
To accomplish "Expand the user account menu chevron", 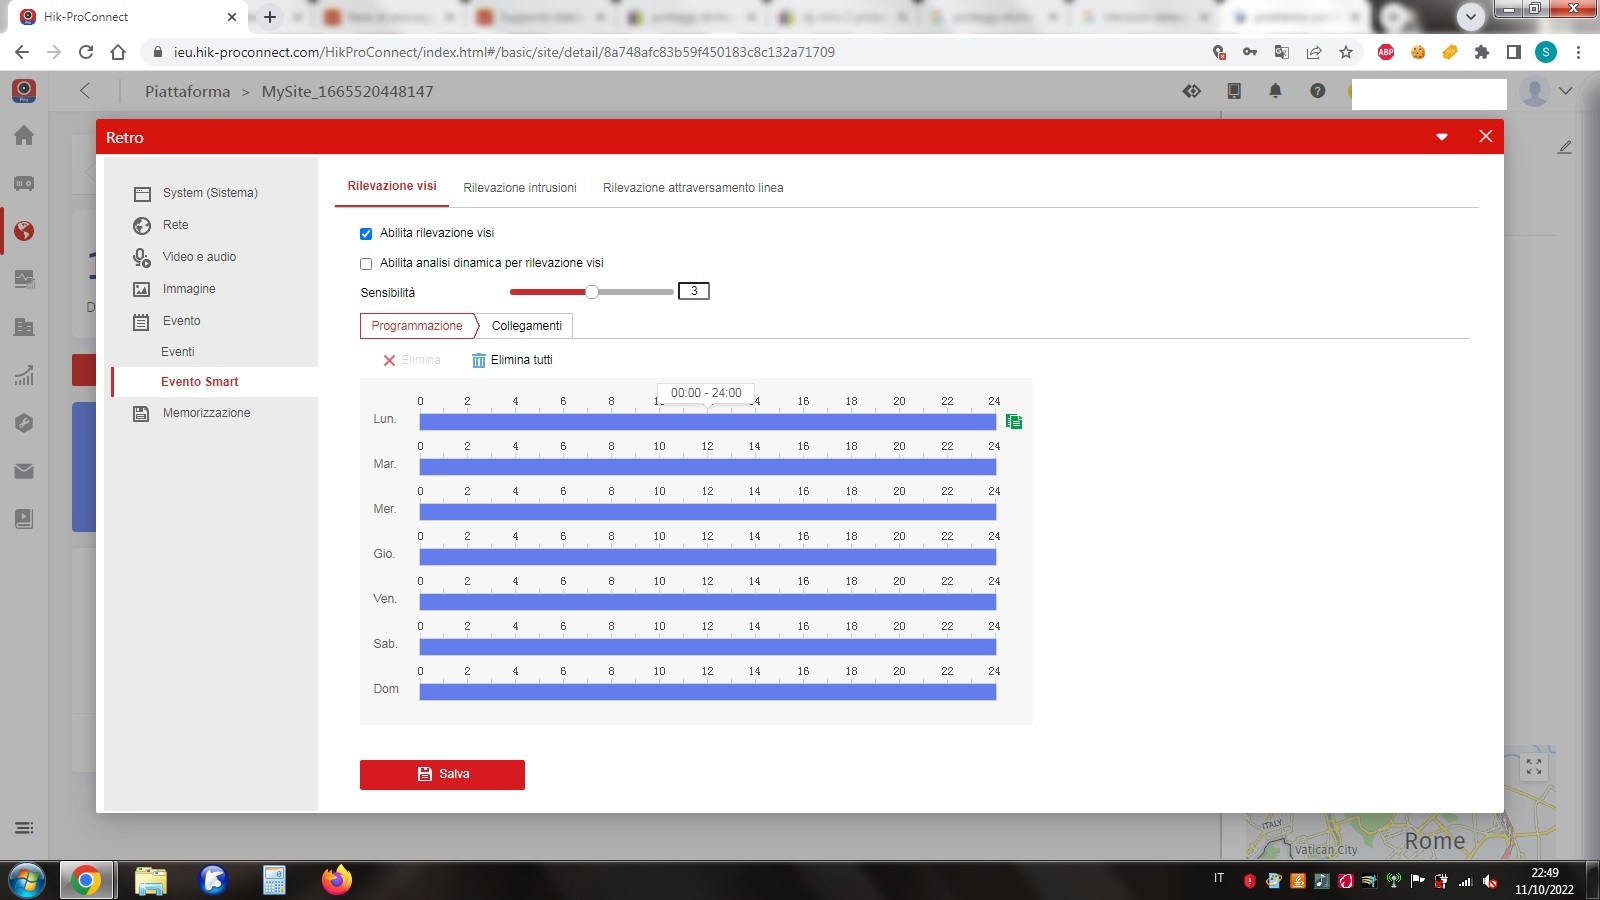I will (x=1566, y=91).
